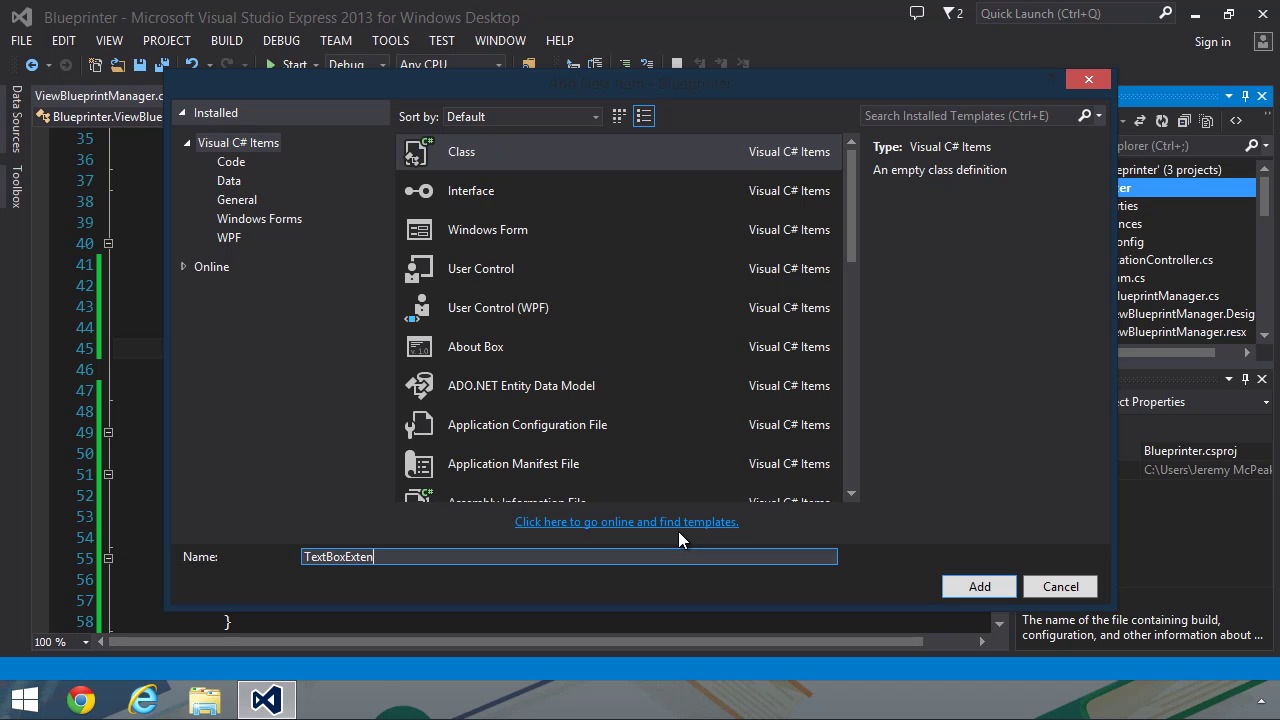
Task: Switch templates to small icons view
Action: pos(619,117)
